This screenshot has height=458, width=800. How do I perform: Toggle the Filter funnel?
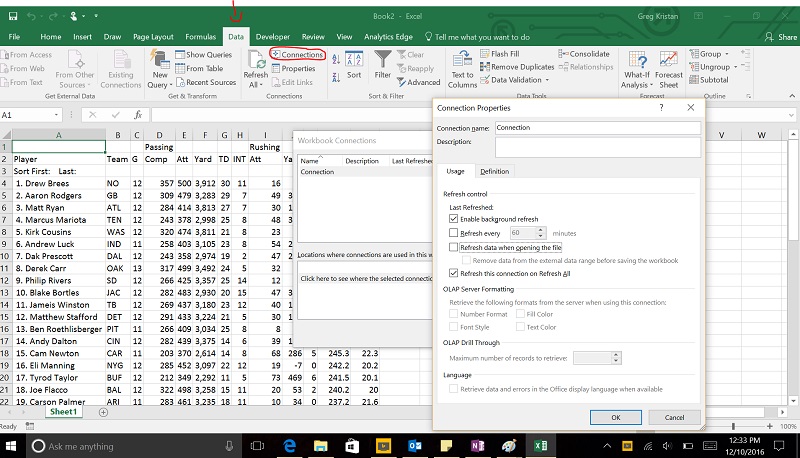(x=383, y=65)
